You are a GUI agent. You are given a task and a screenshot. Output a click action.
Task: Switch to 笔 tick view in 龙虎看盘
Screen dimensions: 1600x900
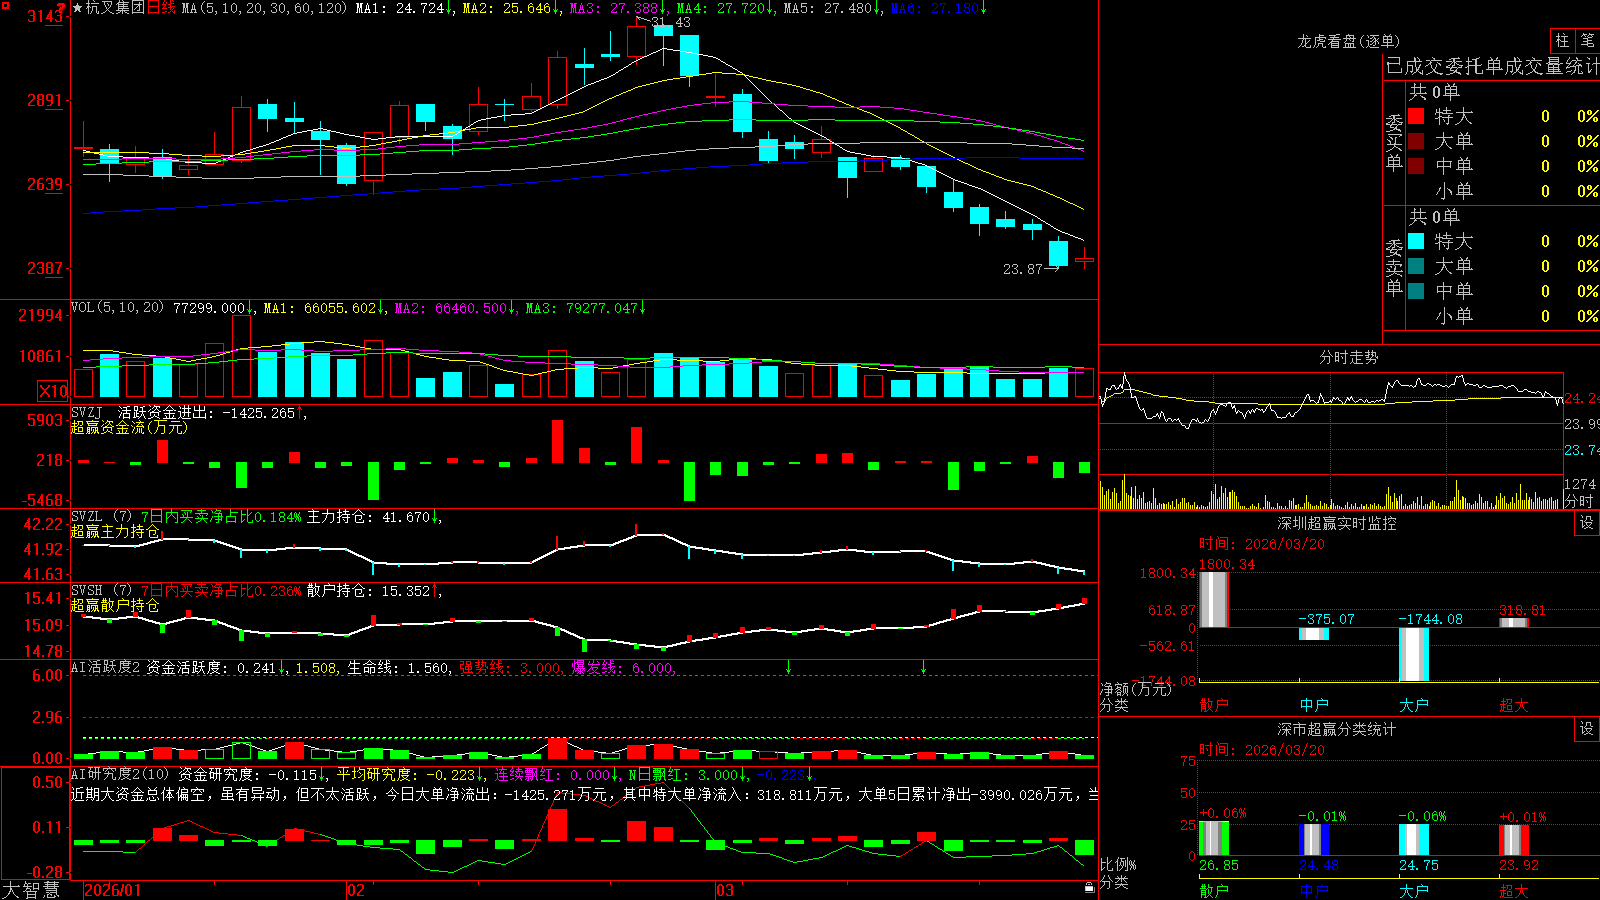1587,40
